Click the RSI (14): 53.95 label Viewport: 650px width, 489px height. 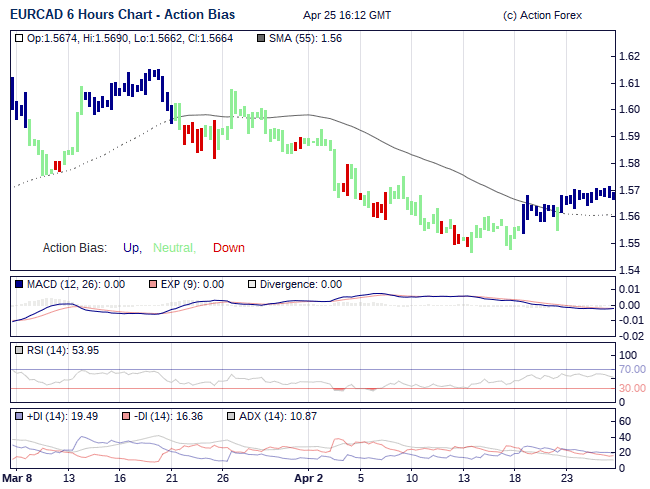pos(63,350)
